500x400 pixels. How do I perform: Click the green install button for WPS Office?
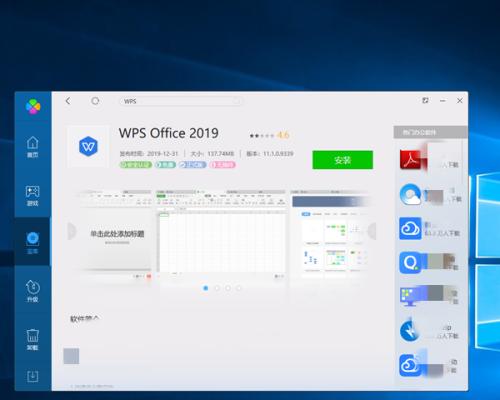pyautogui.click(x=342, y=160)
